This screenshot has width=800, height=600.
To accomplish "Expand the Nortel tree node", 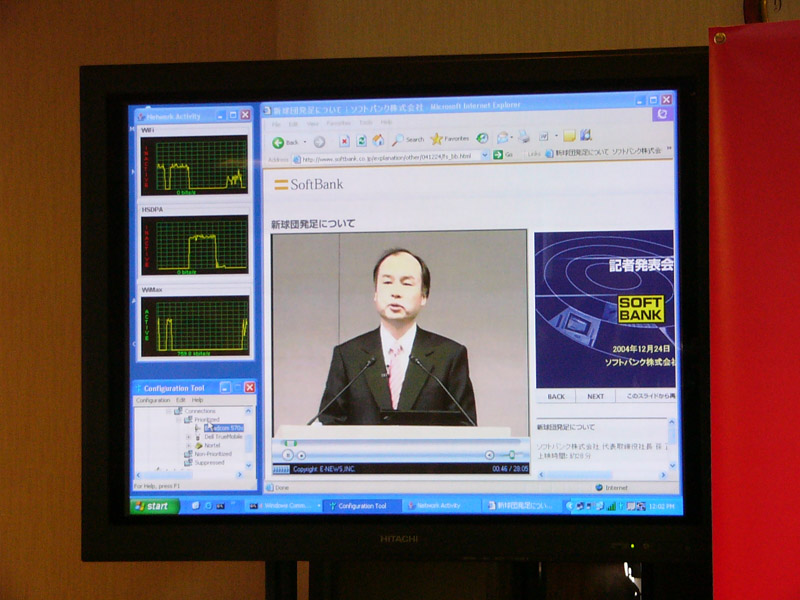I will (188, 446).
